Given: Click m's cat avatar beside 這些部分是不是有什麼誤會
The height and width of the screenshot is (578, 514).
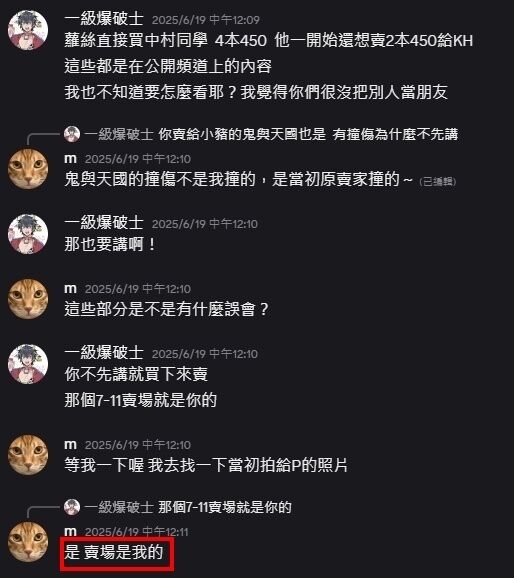Looking at the screenshot, I should tap(28, 299).
